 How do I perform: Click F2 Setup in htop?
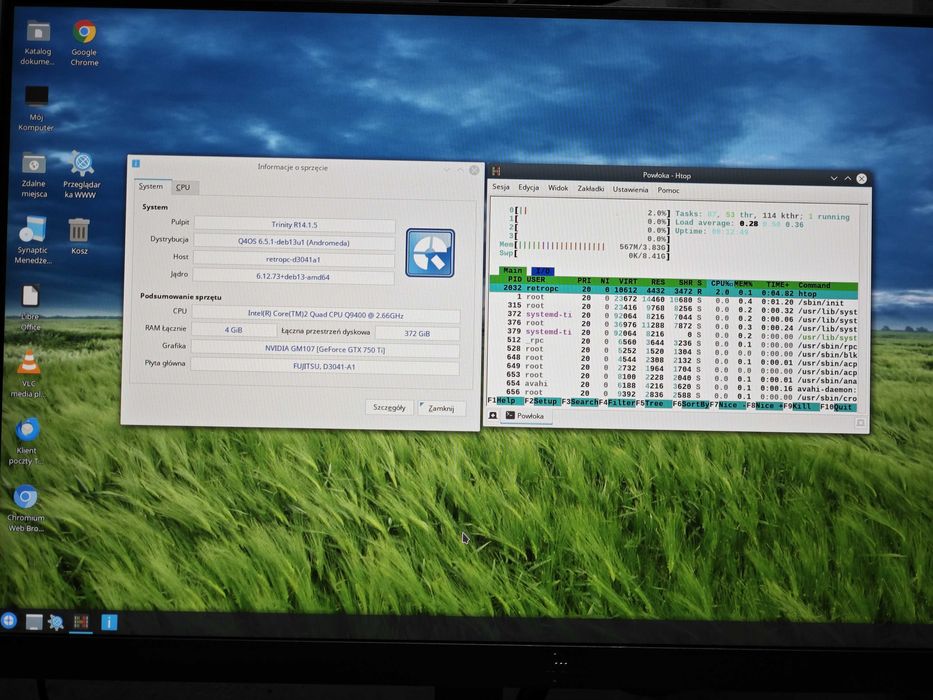click(542, 402)
